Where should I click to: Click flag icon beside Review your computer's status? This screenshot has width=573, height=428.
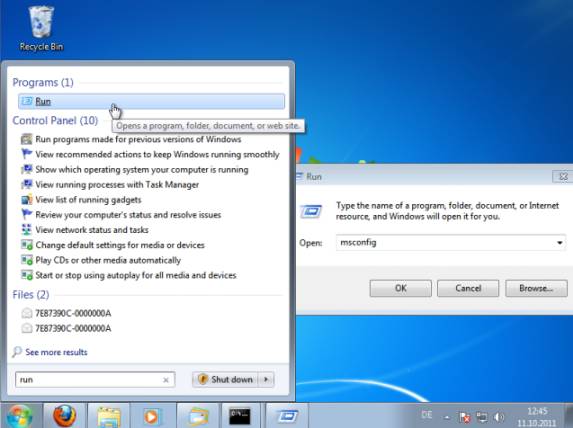tap(26, 215)
